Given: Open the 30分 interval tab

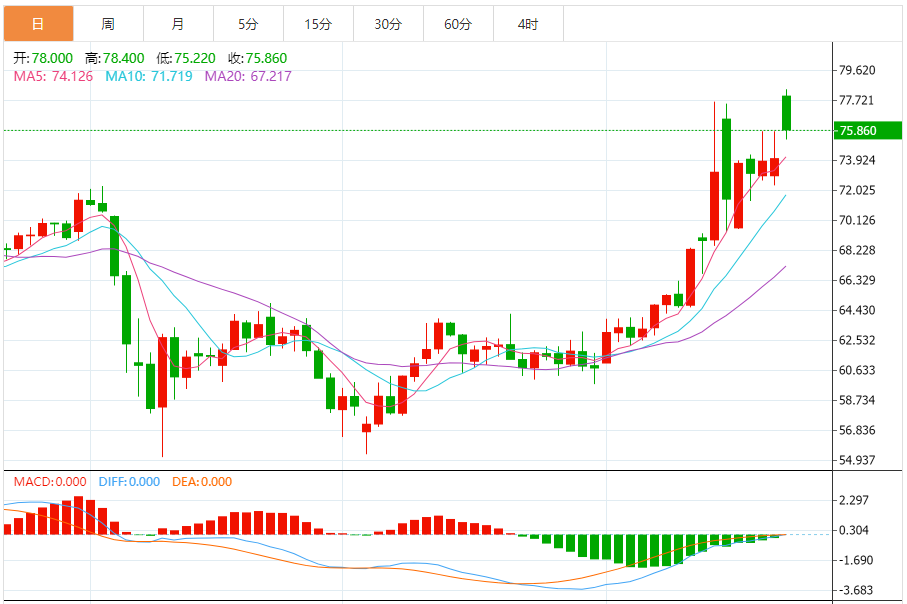Looking at the screenshot, I should point(388,24).
